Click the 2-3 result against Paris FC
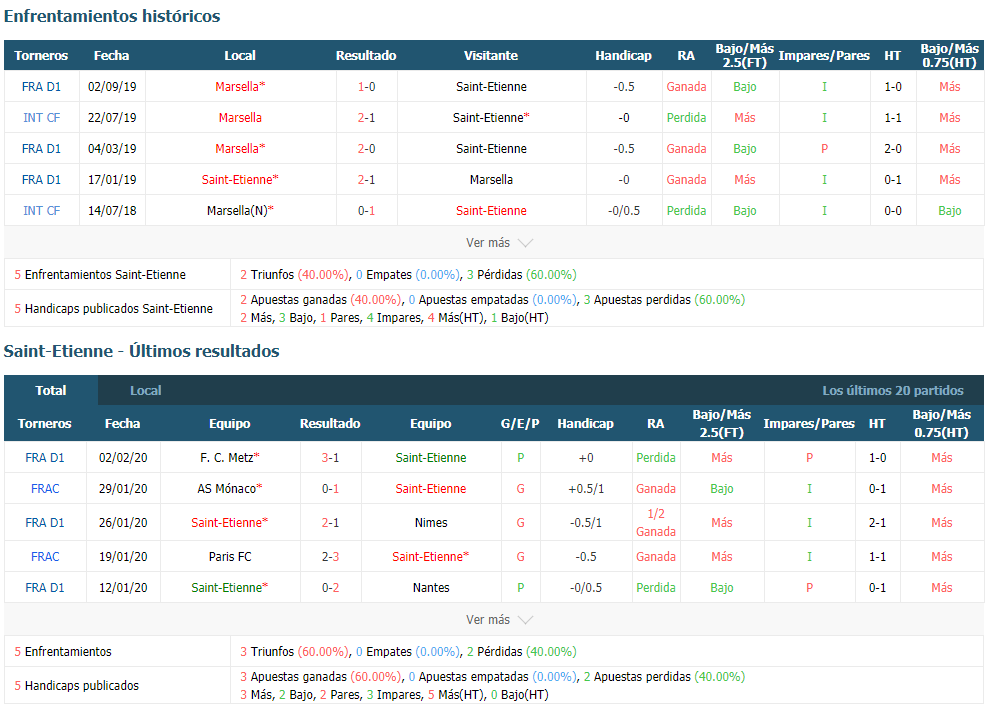Screen dimensions: 995x707 [x=330, y=557]
